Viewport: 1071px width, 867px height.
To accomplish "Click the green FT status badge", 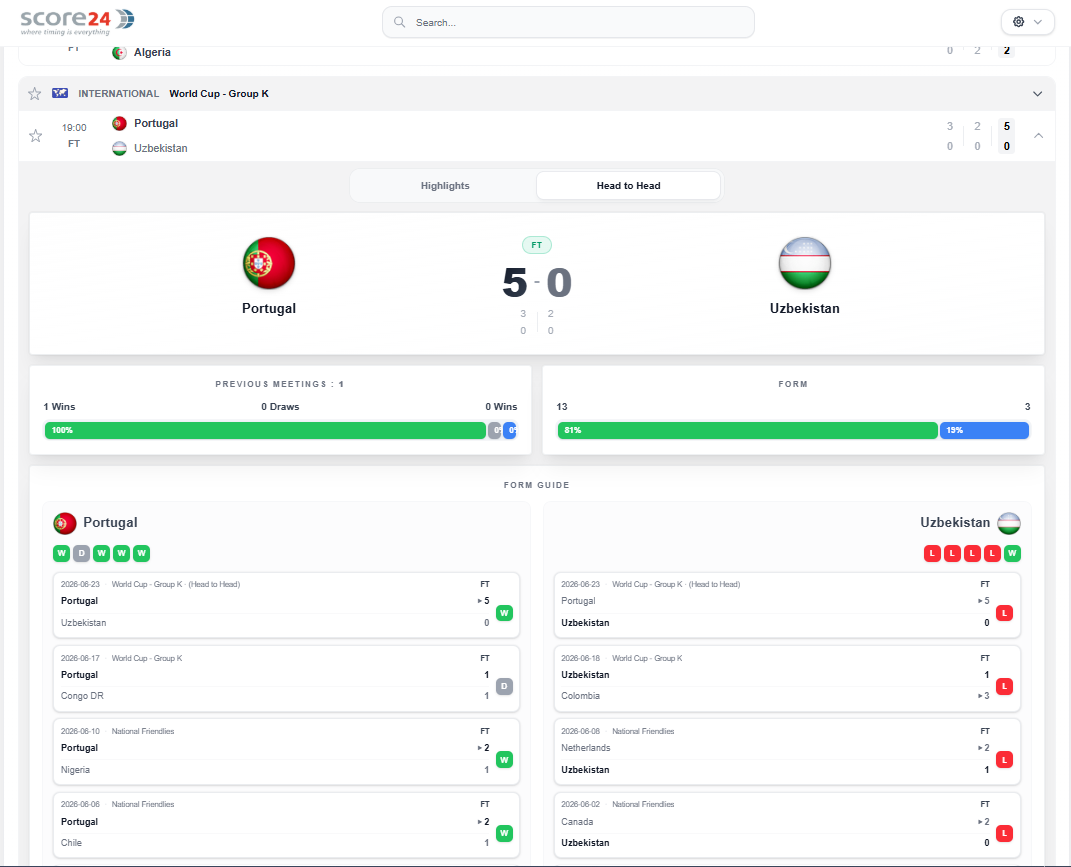I will click(537, 245).
